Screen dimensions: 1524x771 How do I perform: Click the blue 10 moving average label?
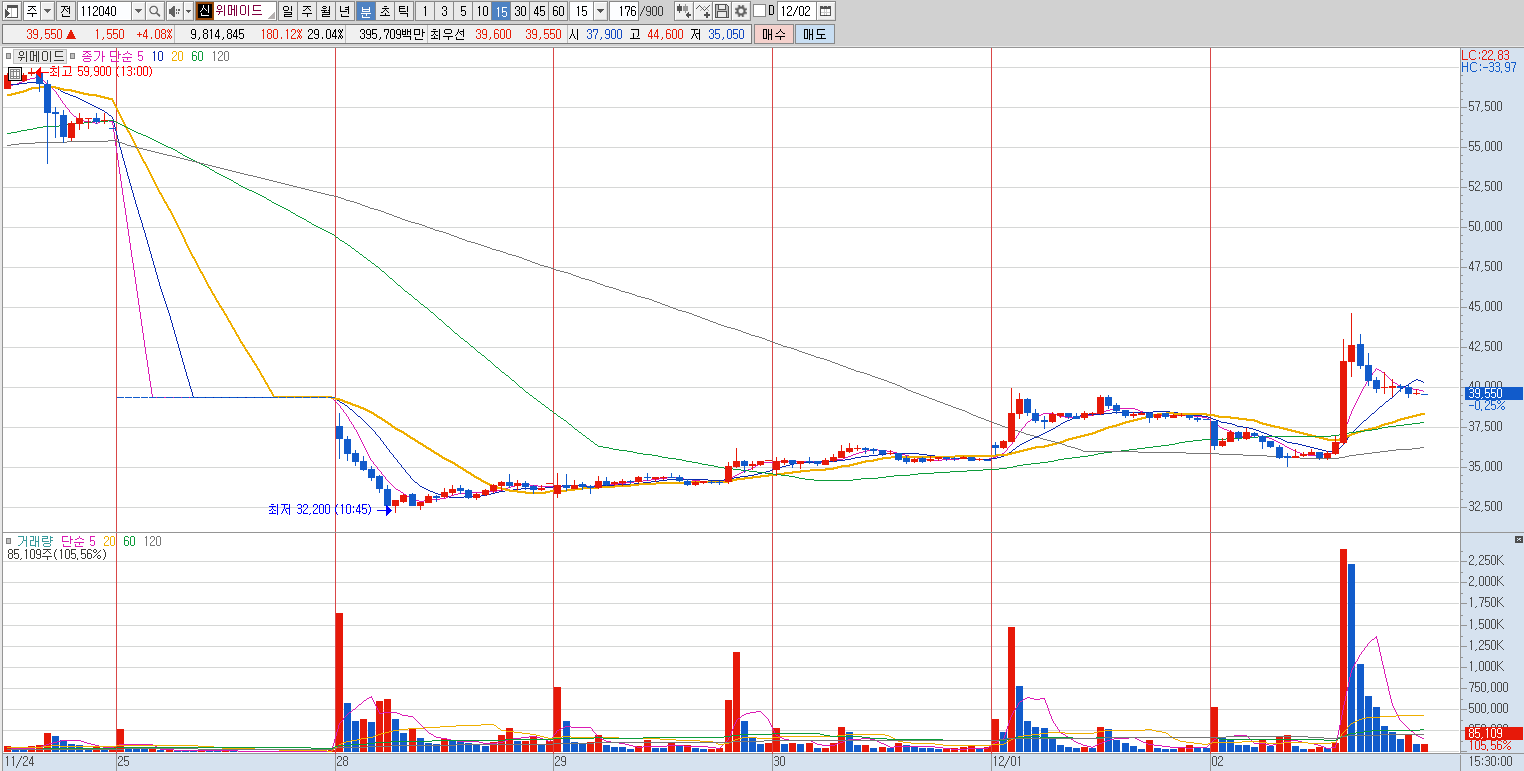[x=158, y=56]
